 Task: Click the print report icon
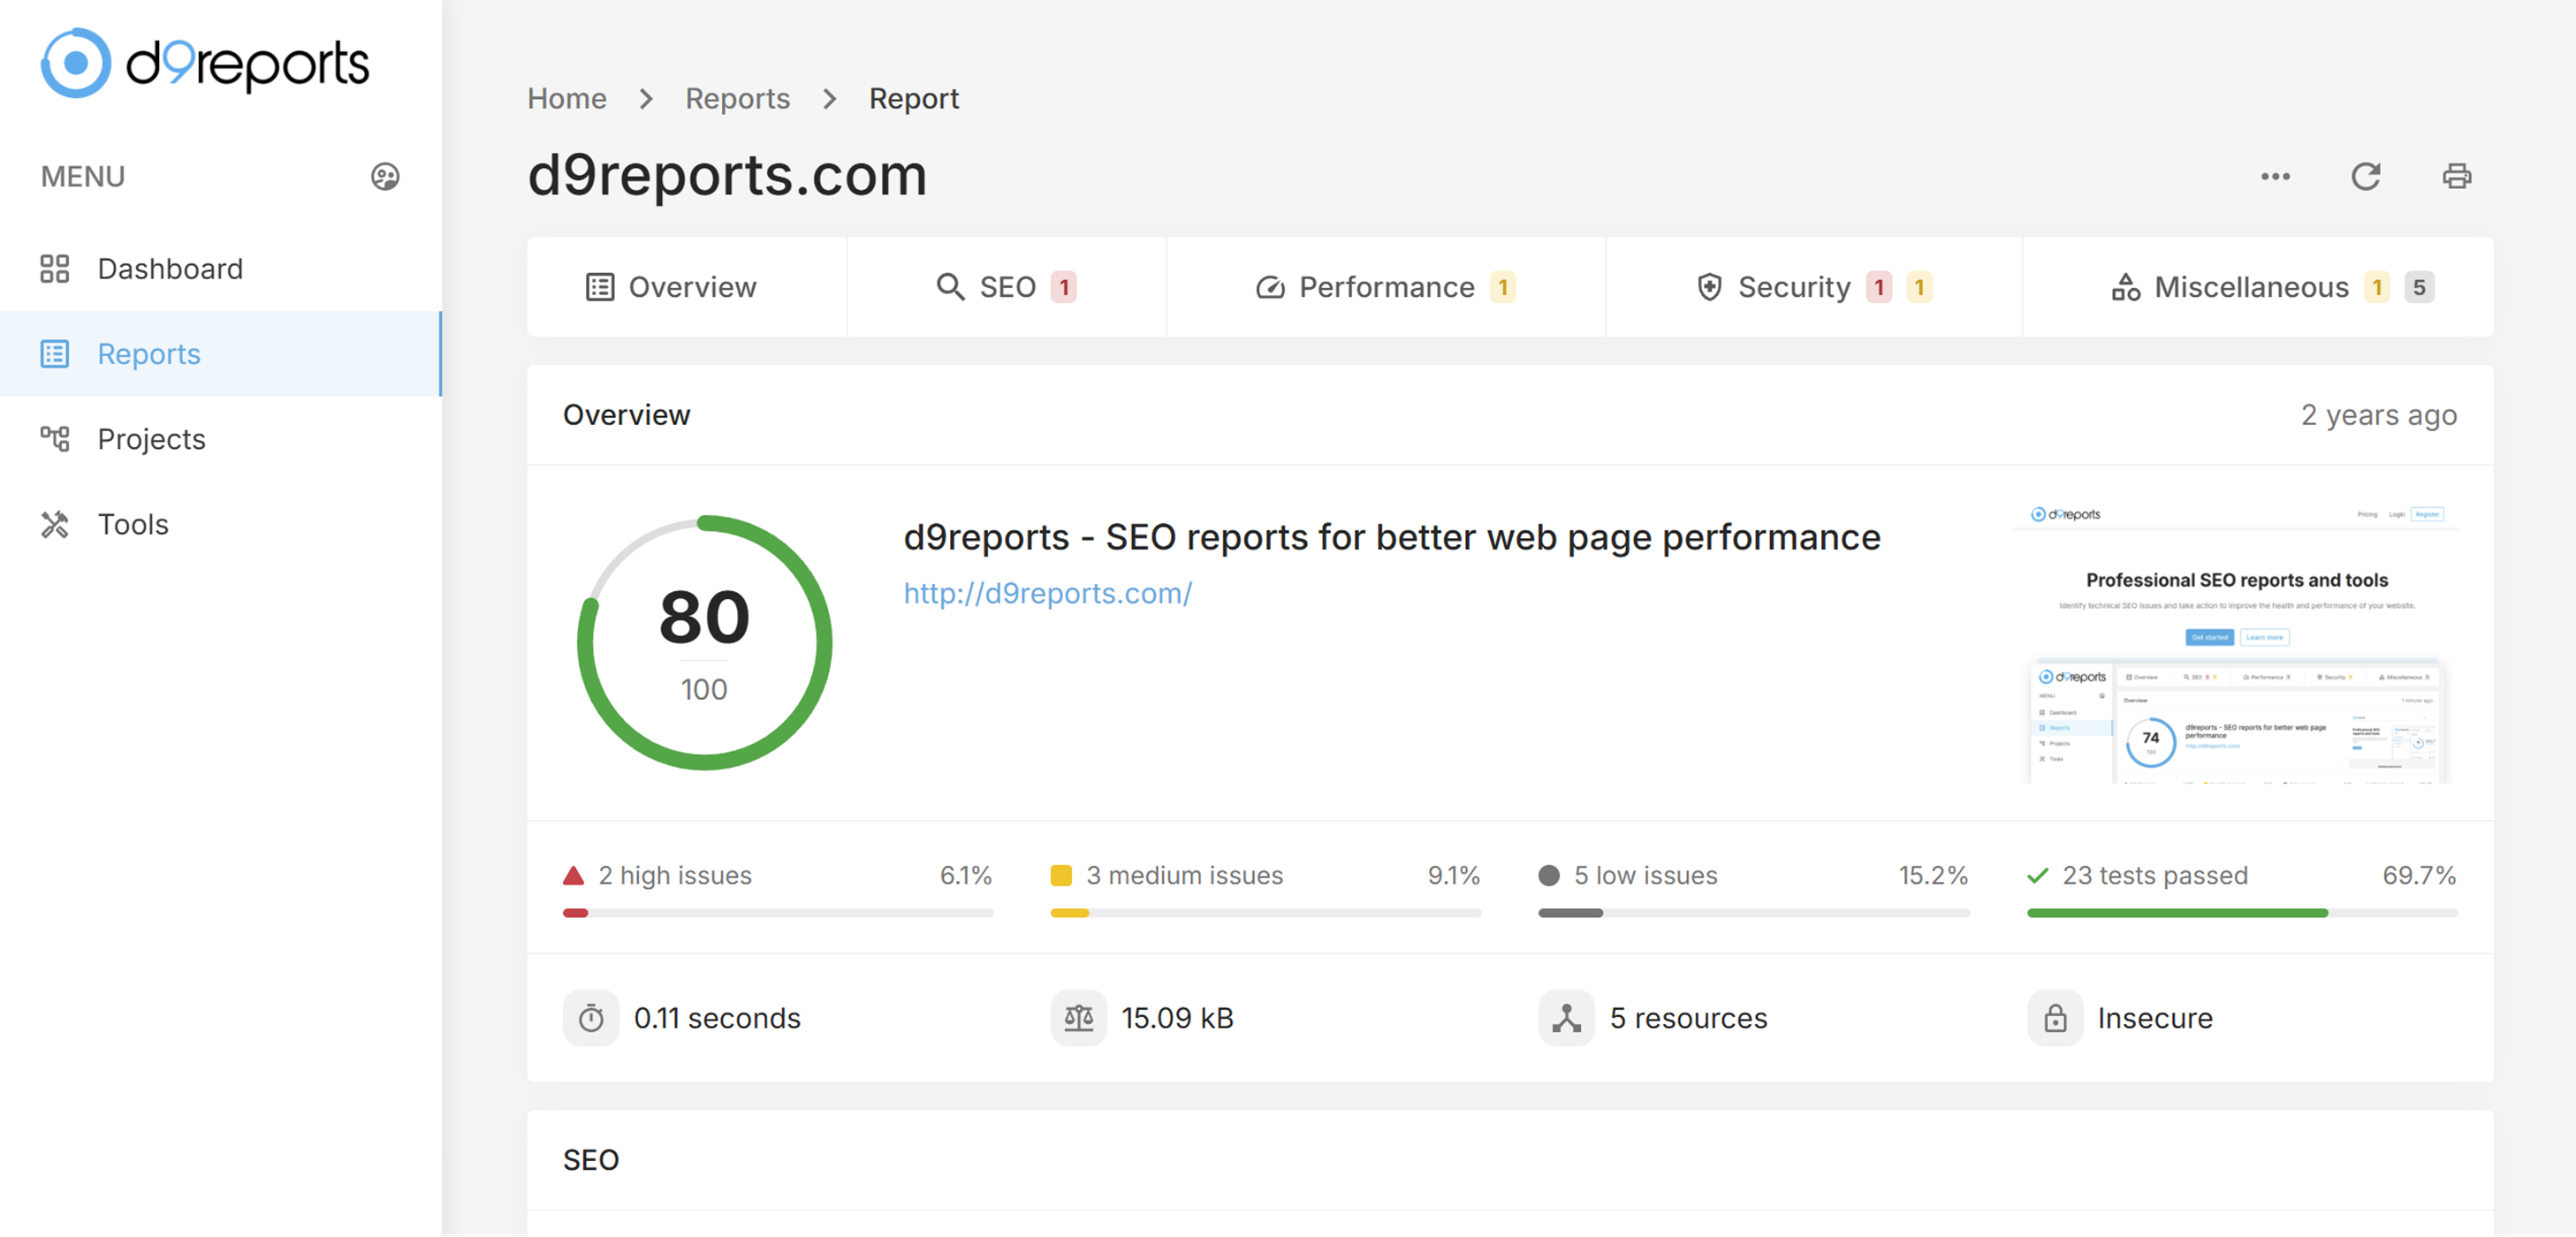point(2456,177)
